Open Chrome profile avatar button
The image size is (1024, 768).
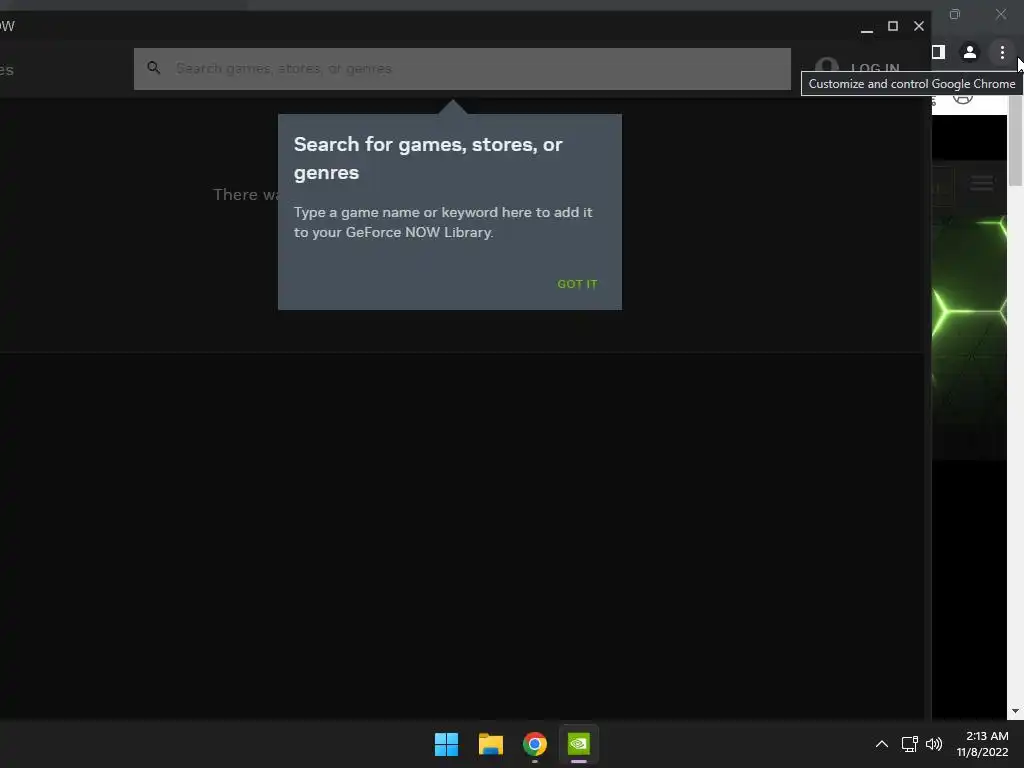pos(970,52)
